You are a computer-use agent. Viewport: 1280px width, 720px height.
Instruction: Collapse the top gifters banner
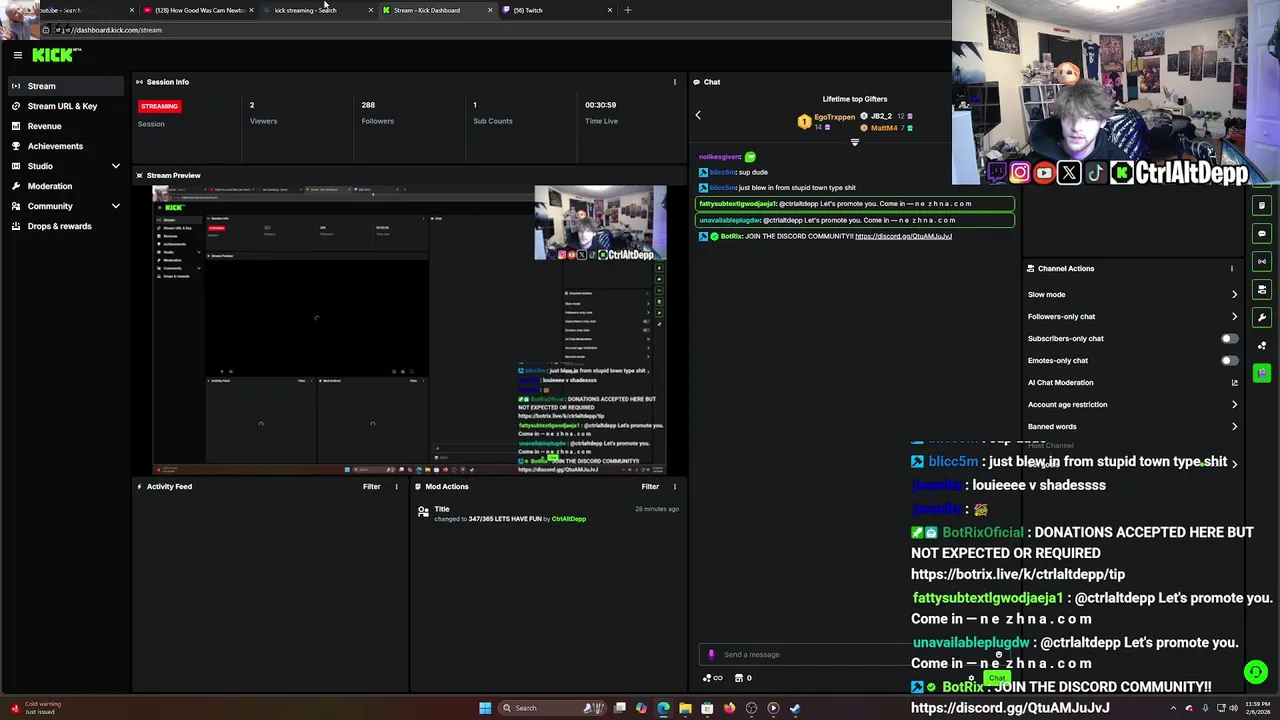[x=854, y=143]
